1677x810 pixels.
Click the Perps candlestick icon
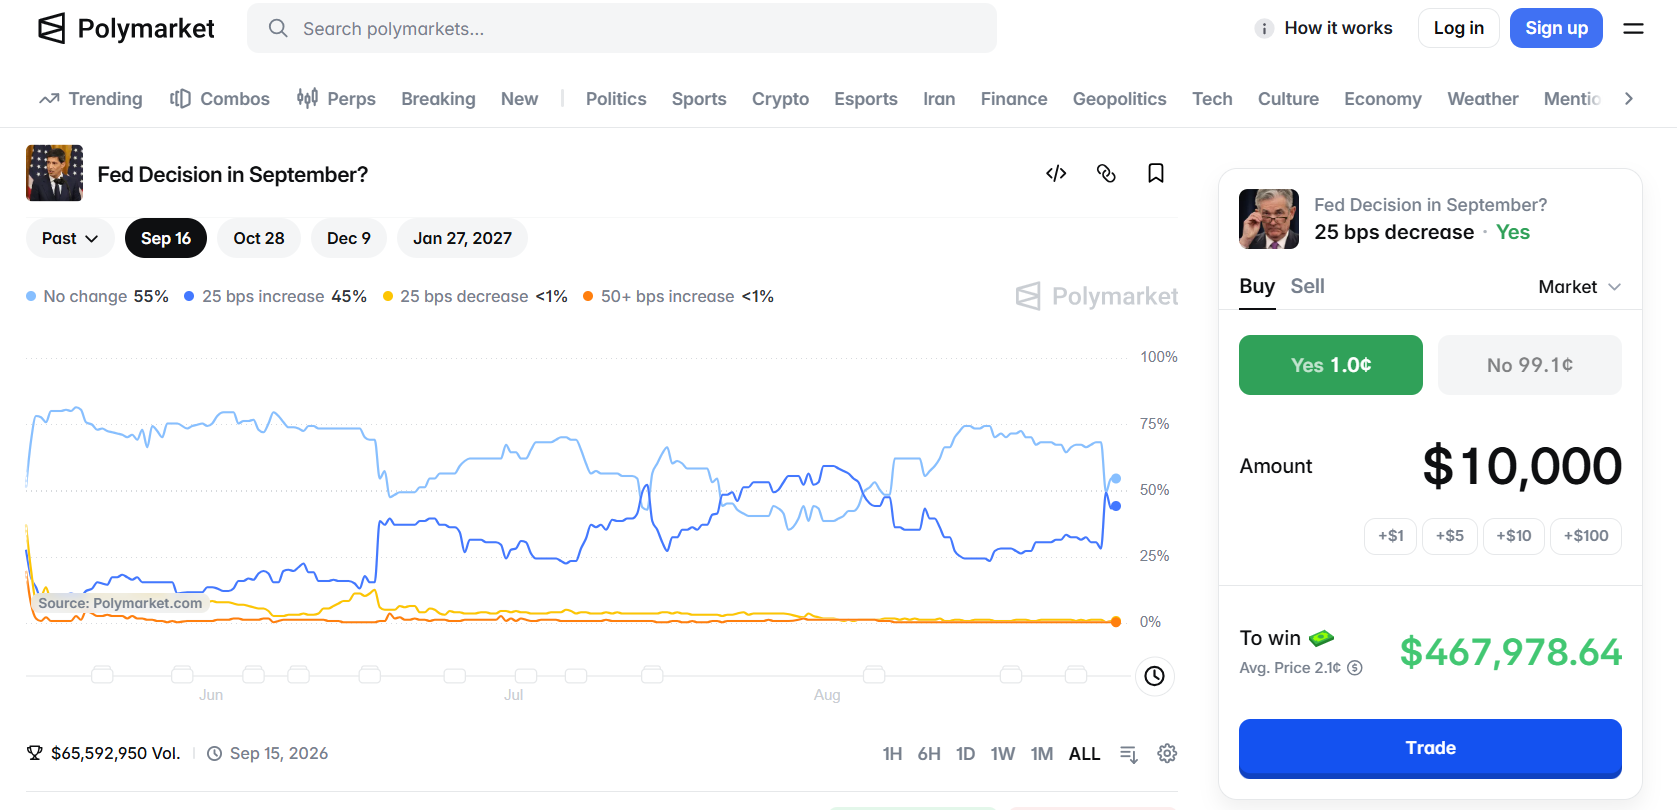(307, 98)
